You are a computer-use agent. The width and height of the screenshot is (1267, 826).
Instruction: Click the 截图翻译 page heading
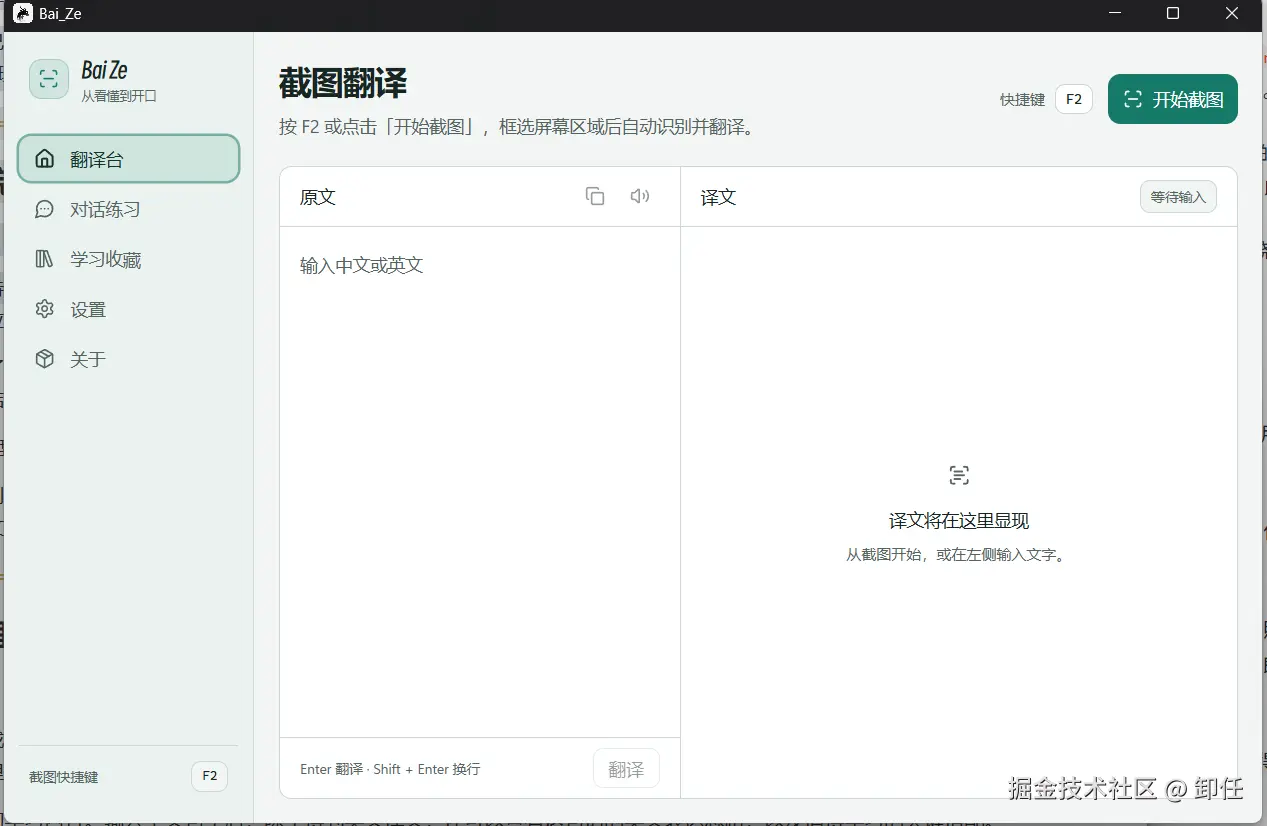coord(343,84)
